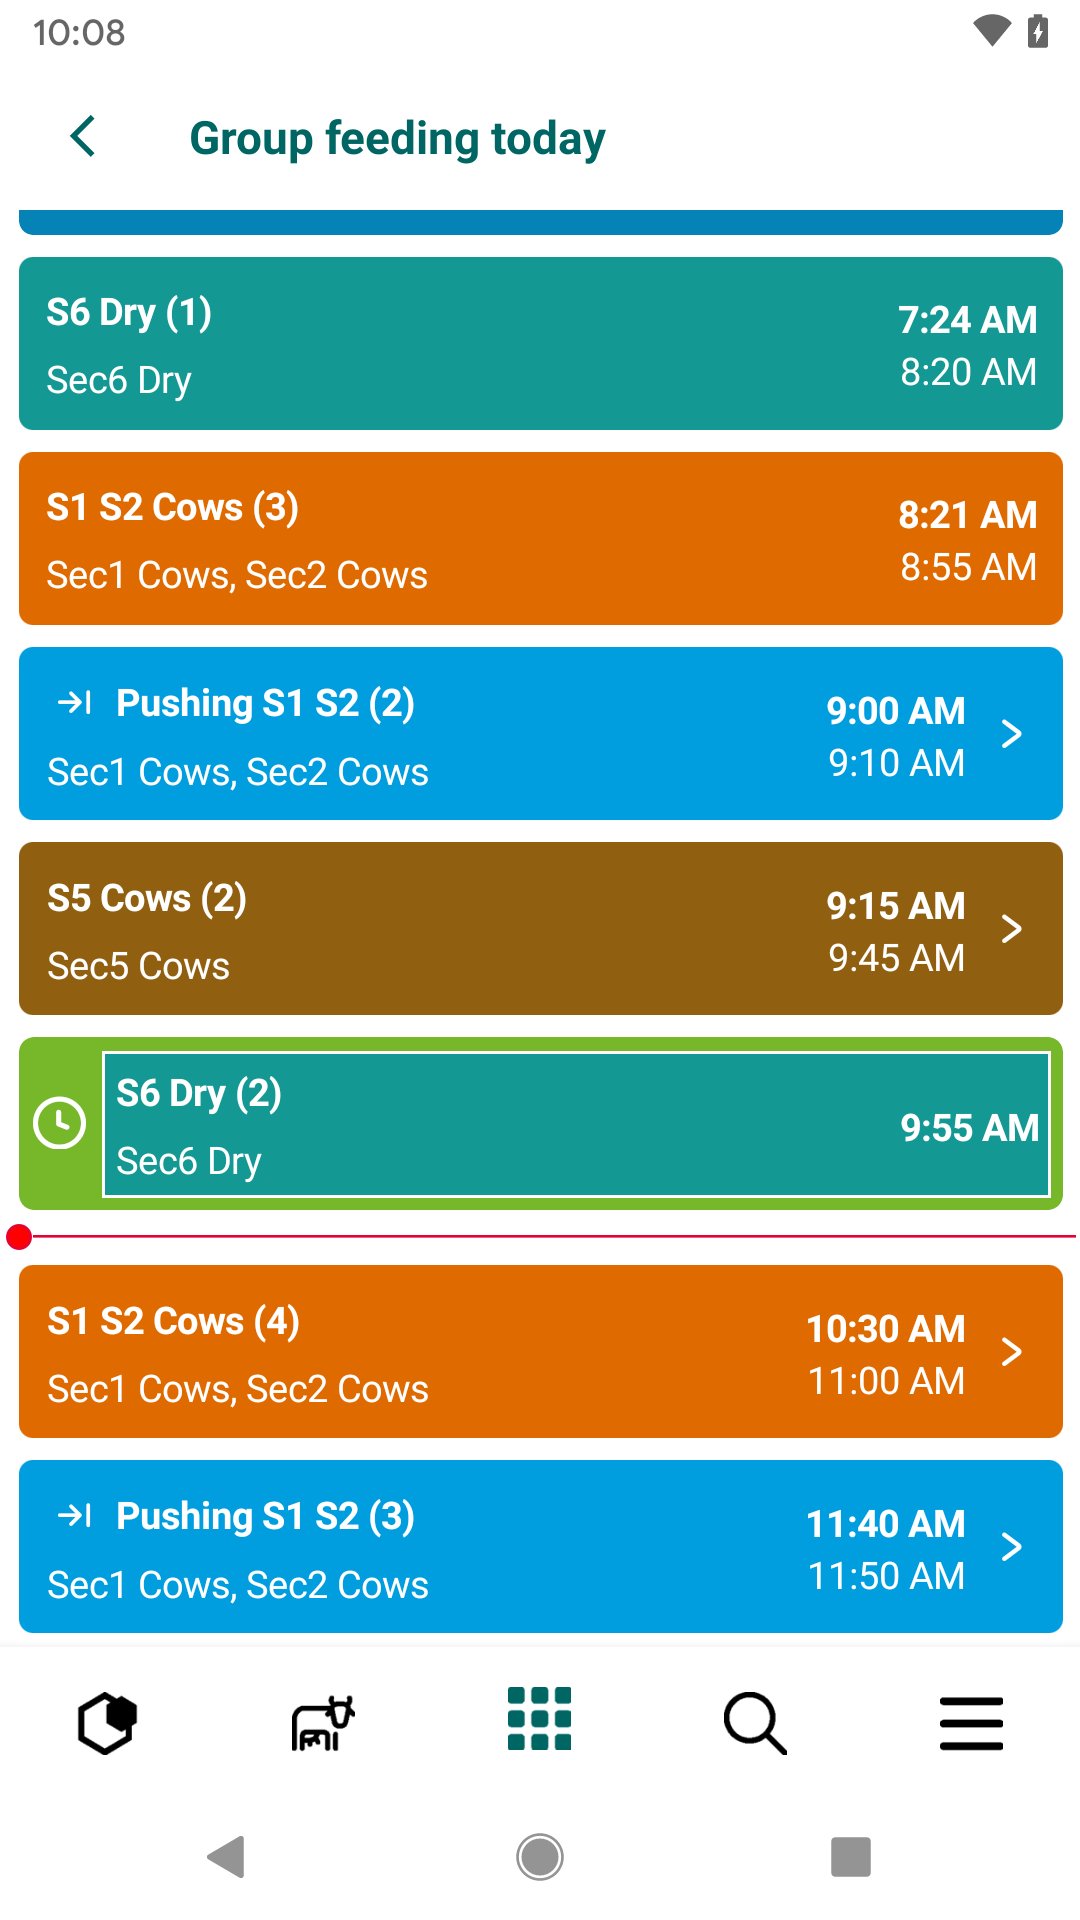The image size is (1080, 1920).
Task: Open the hexagon home tab
Action: point(107,1723)
